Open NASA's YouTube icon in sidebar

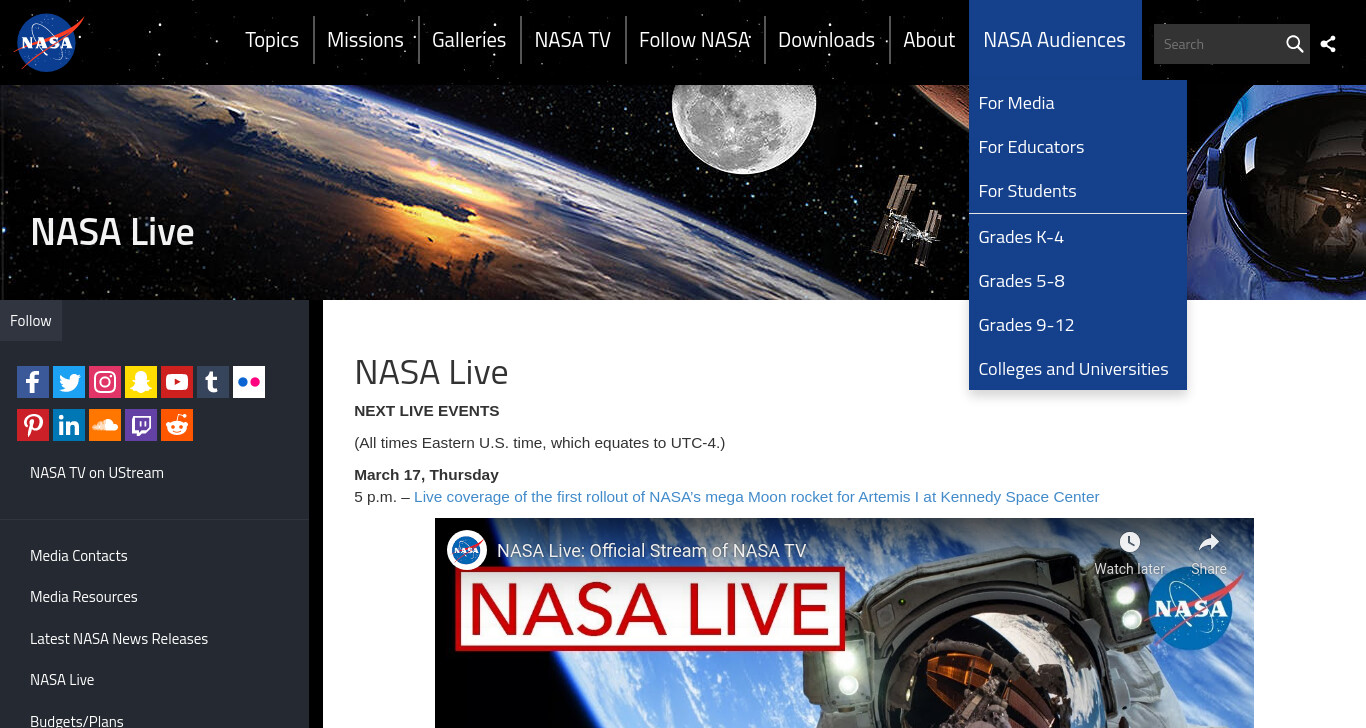pyautogui.click(x=177, y=382)
